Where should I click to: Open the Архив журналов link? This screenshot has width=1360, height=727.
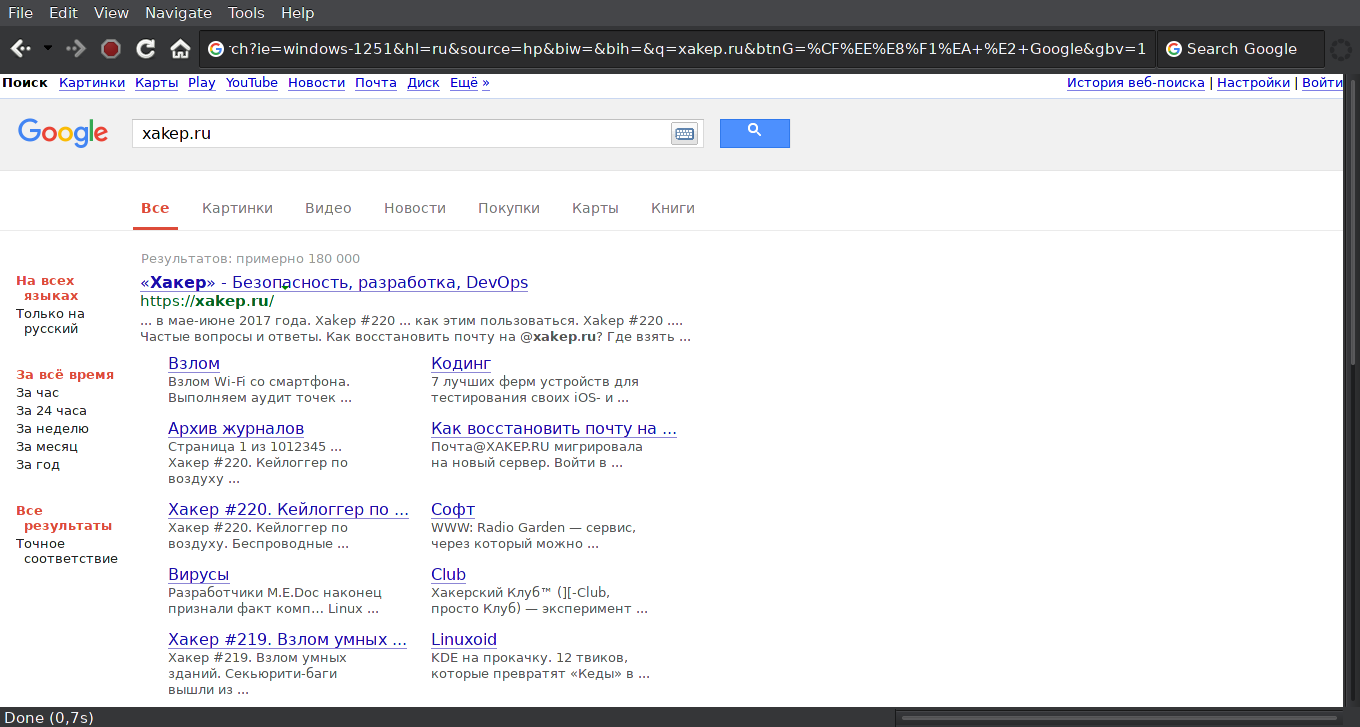(236, 429)
